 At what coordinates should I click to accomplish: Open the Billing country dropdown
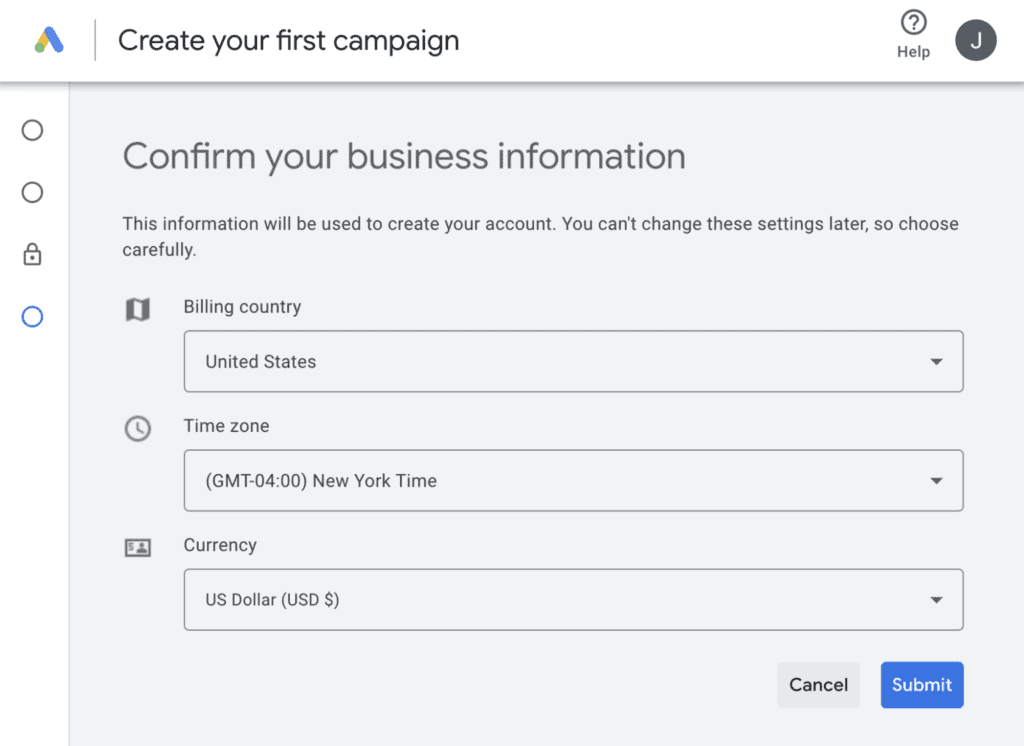[x=936, y=361]
